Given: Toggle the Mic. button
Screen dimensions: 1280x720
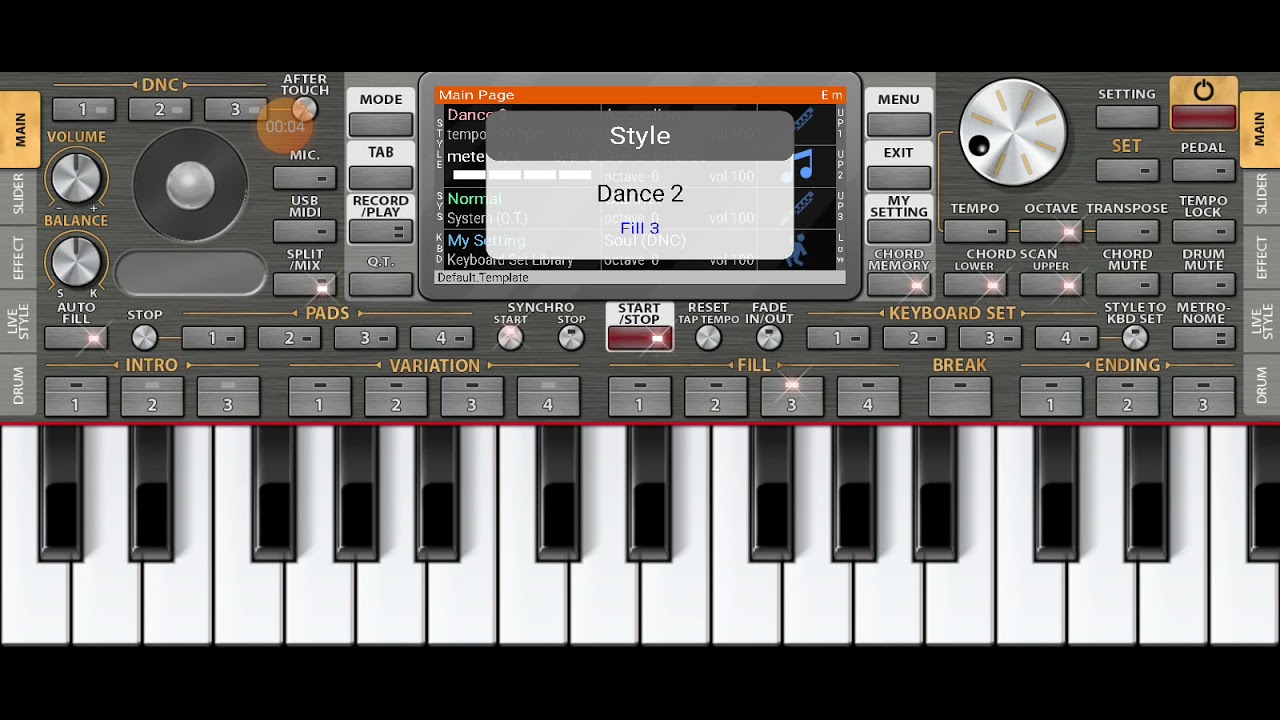Looking at the screenshot, I should pyautogui.click(x=305, y=178).
